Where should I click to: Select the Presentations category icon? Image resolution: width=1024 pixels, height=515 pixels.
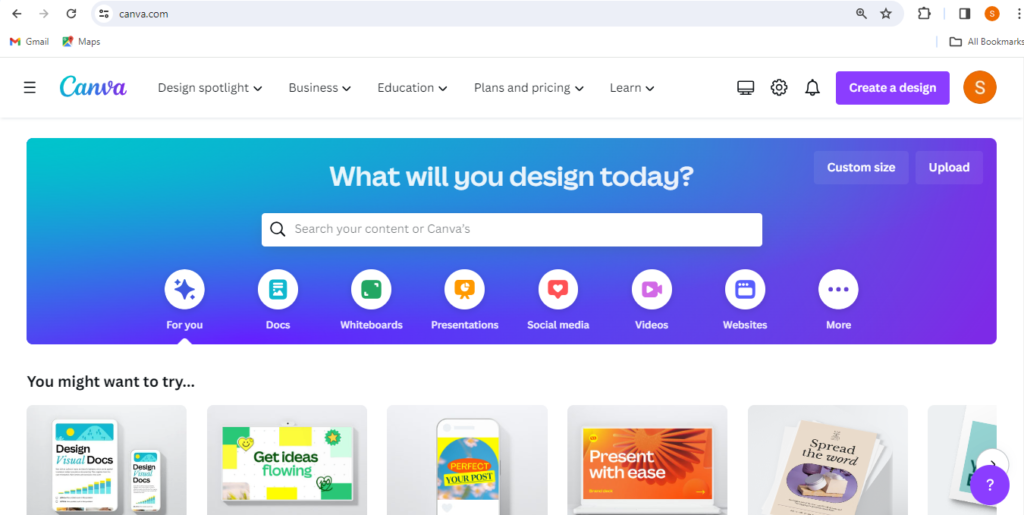464,289
